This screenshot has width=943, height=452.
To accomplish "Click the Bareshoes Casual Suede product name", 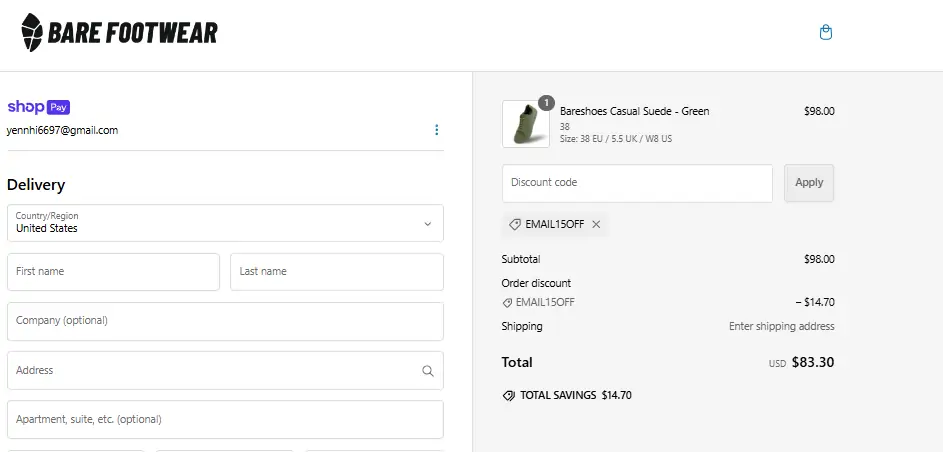I will (x=634, y=111).
